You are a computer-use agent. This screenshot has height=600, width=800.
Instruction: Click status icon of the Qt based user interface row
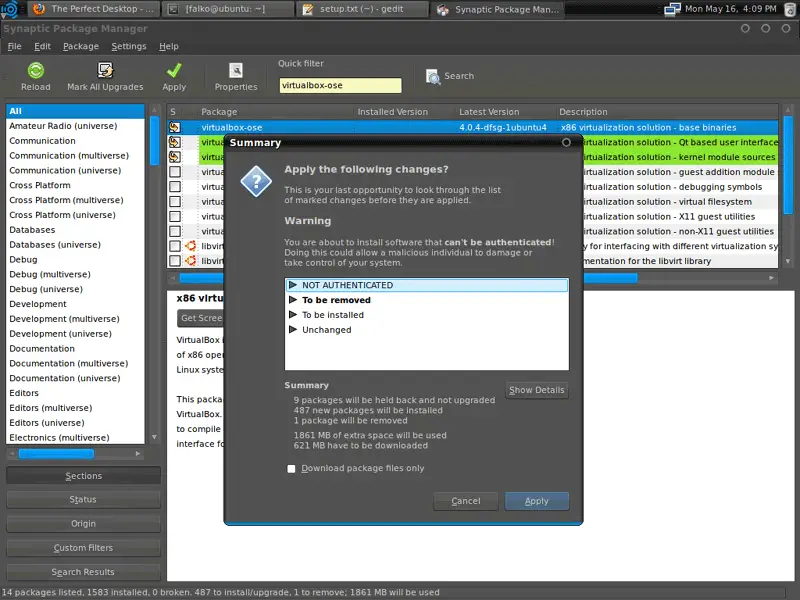coord(174,142)
